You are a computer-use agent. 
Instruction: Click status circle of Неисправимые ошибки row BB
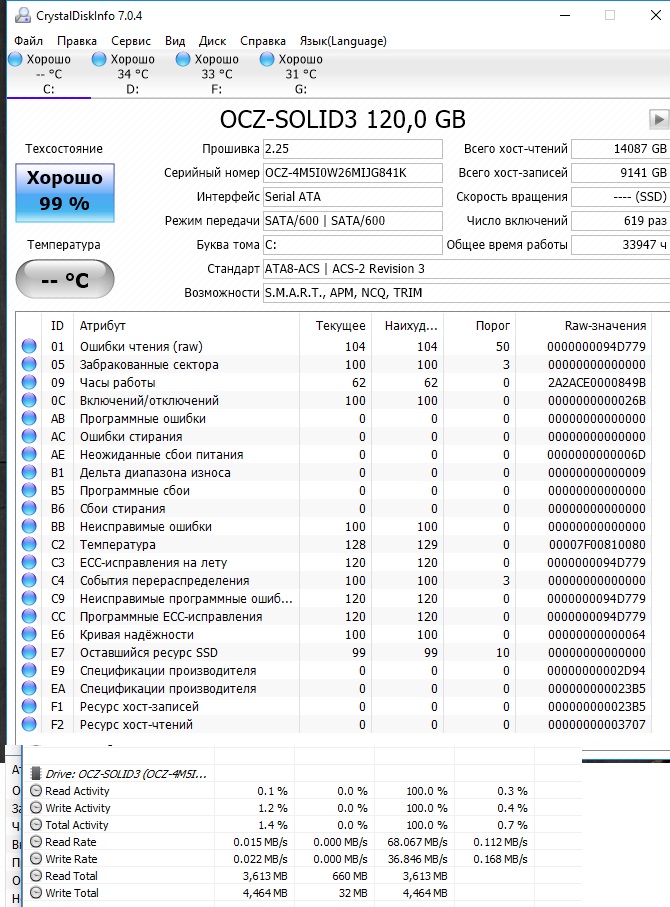pos(29,526)
